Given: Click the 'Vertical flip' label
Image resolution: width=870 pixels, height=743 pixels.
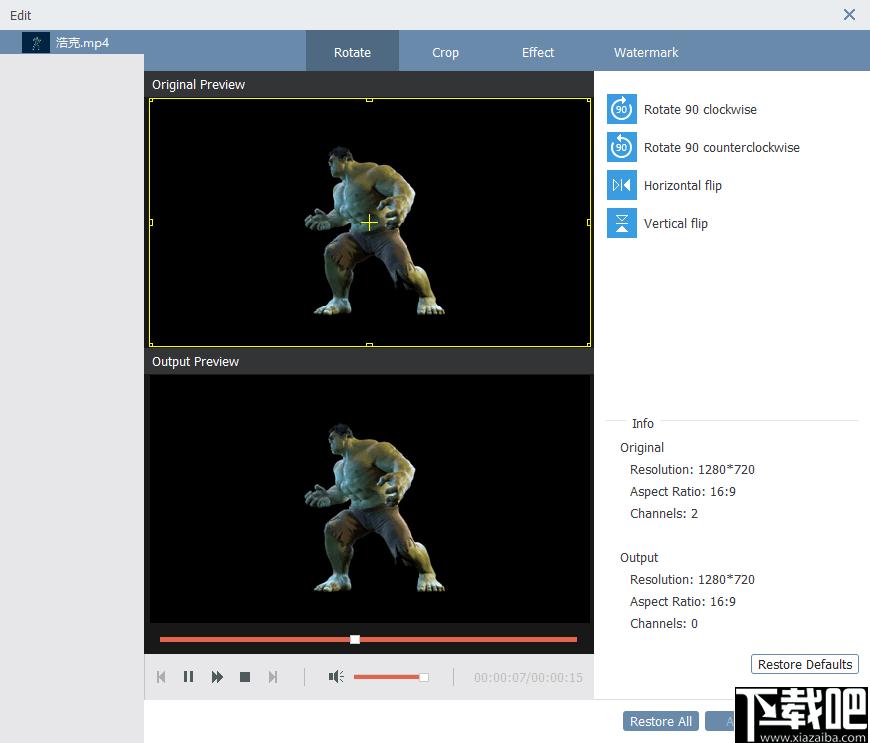Looking at the screenshot, I should point(675,223).
